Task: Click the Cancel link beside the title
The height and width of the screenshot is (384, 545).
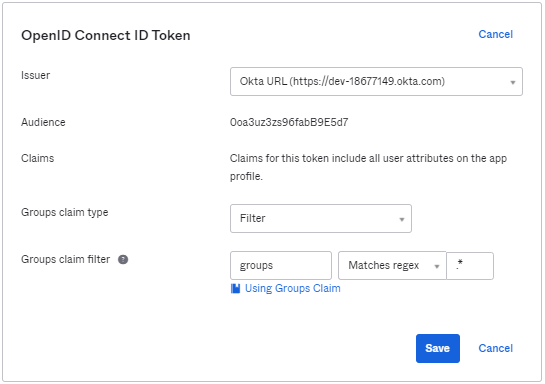Action: [495, 34]
